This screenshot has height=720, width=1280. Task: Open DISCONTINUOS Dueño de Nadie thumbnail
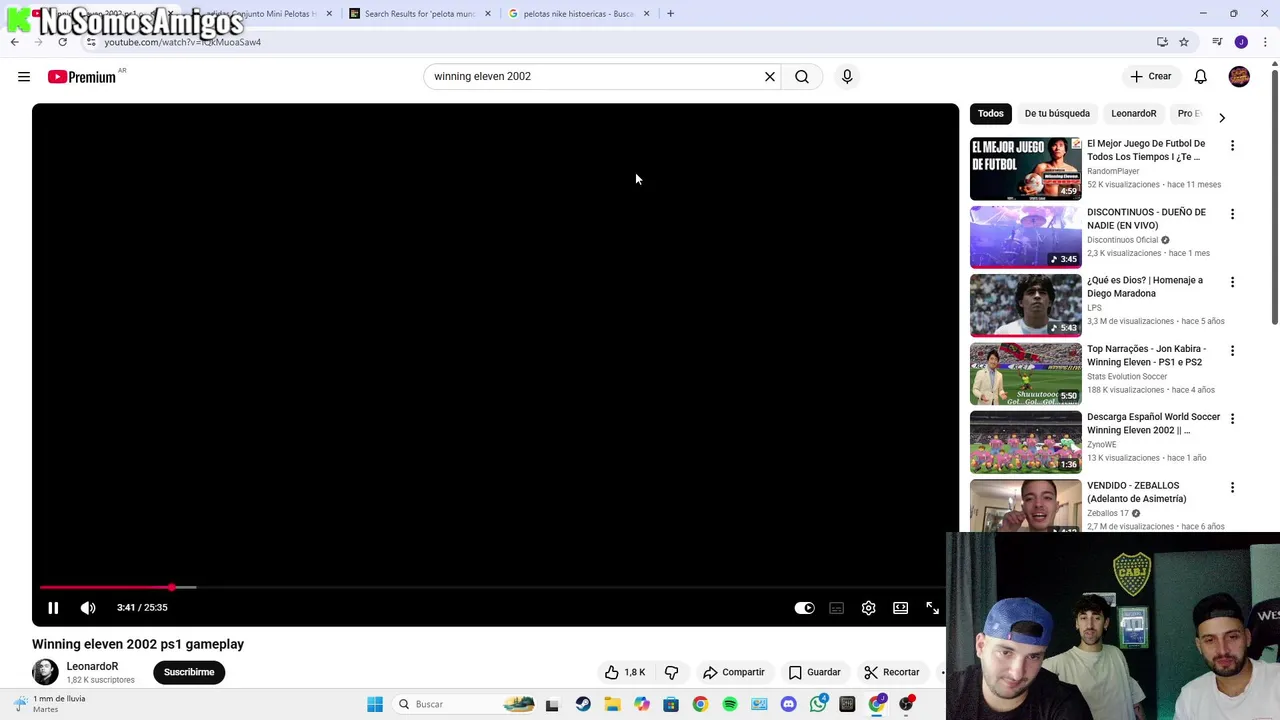1025,237
